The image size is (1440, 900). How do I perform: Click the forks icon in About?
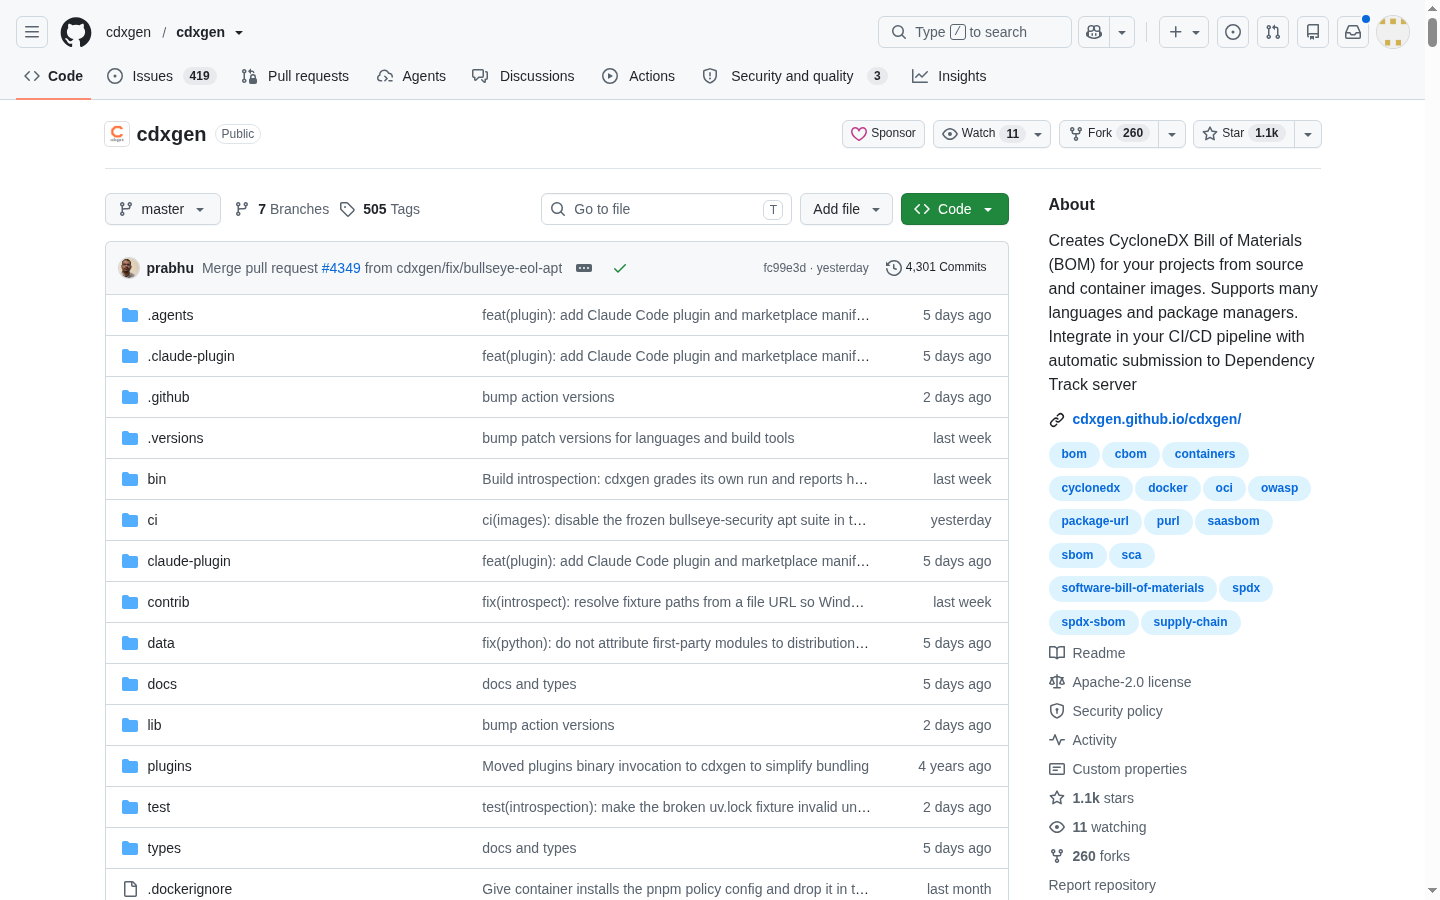click(1057, 856)
